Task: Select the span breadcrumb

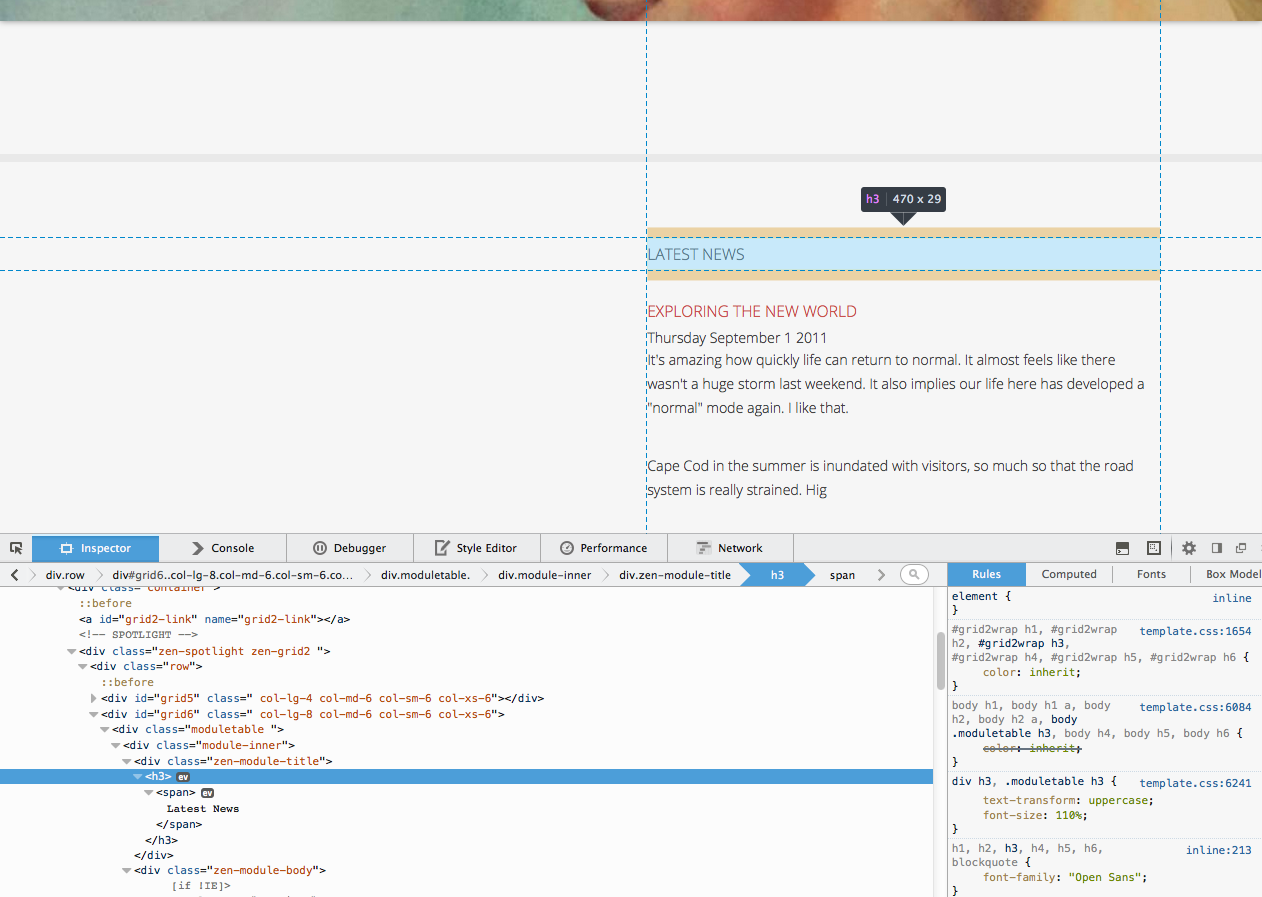Action: coord(842,575)
